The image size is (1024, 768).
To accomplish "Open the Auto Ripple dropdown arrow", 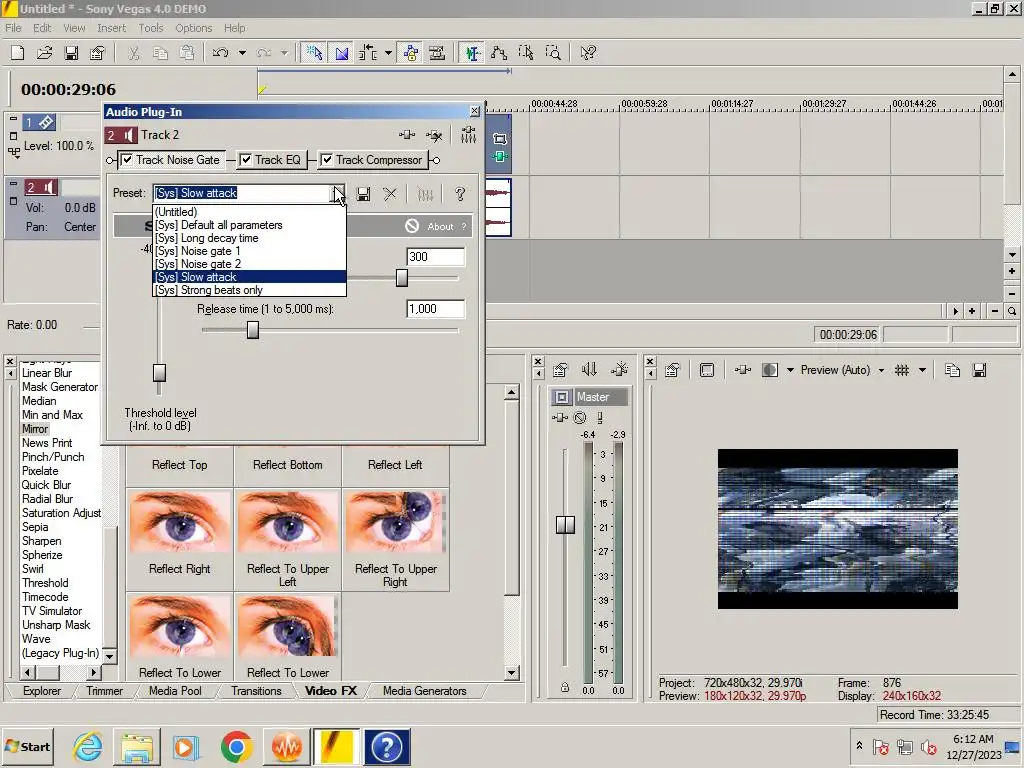I will click(x=388, y=53).
